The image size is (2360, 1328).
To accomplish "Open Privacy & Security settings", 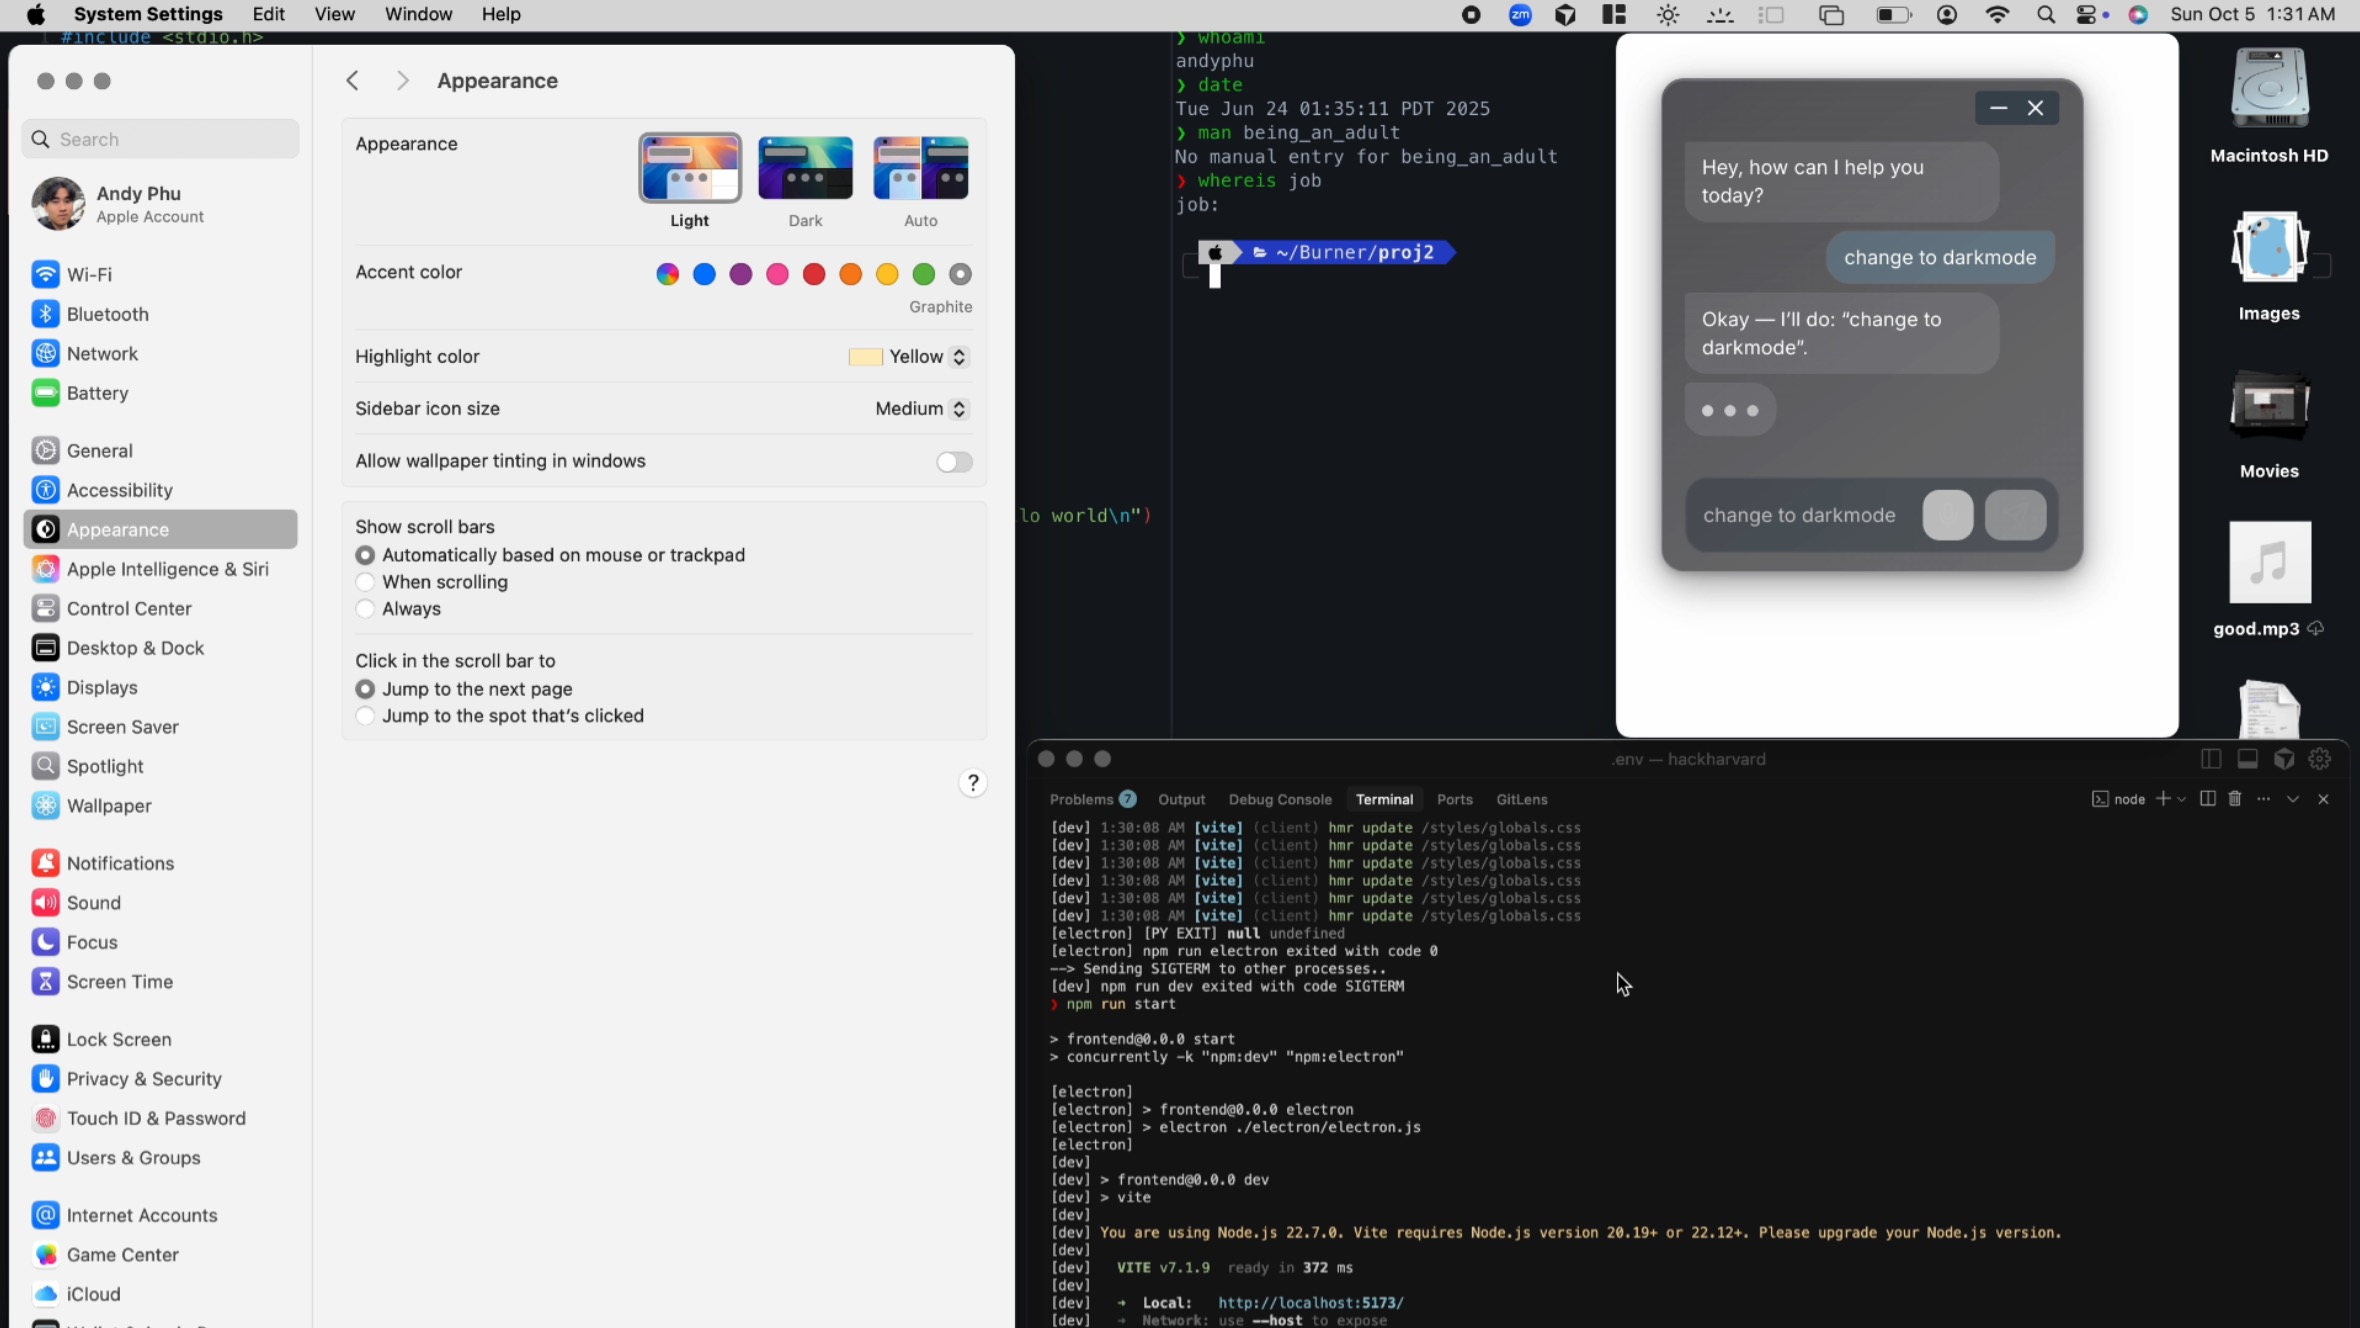I will click(x=143, y=1078).
